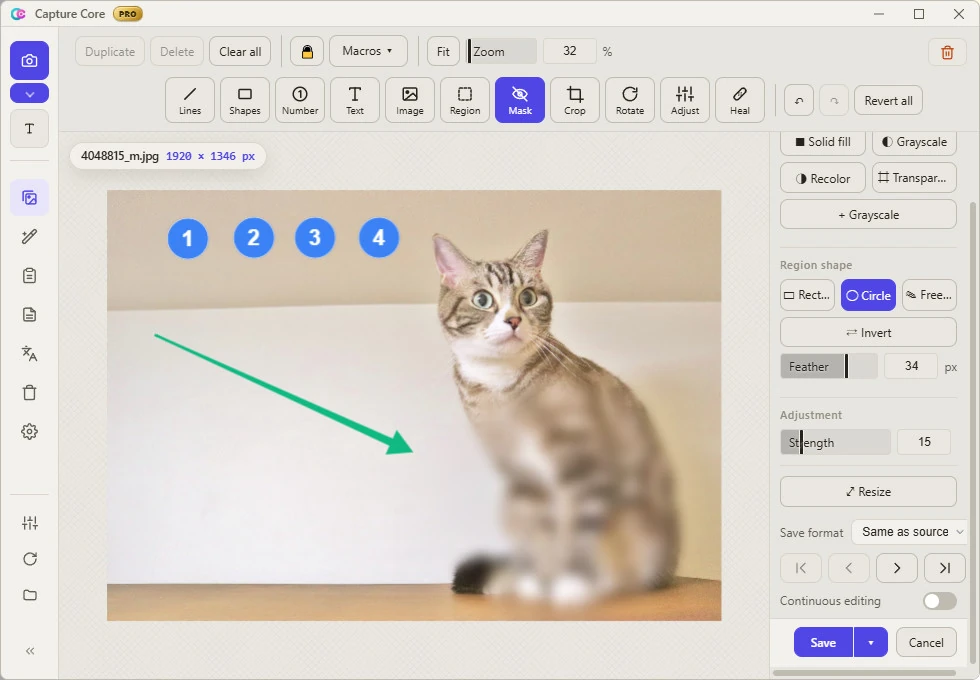Select Rect... region shape

(x=807, y=295)
